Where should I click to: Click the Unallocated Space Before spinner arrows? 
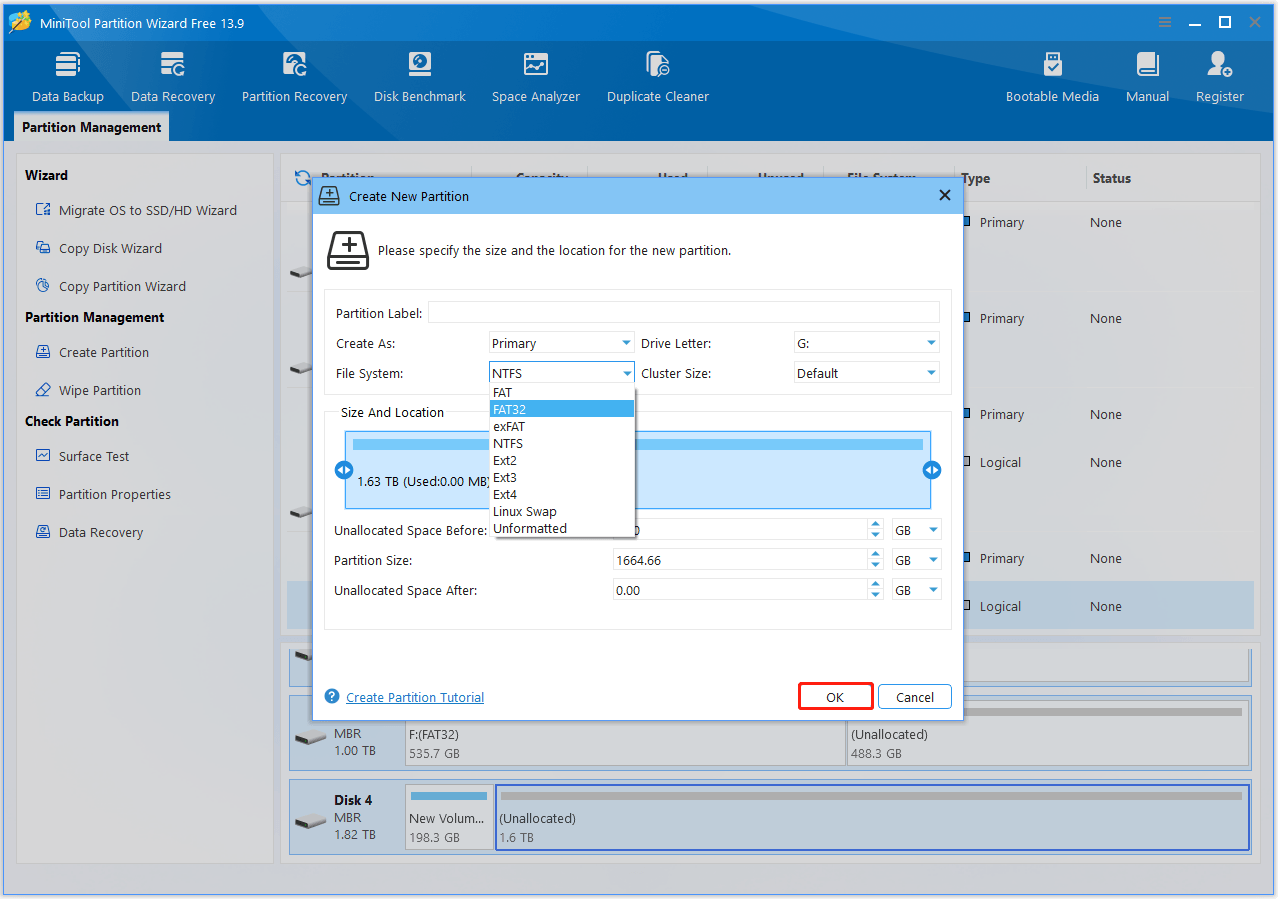876,530
